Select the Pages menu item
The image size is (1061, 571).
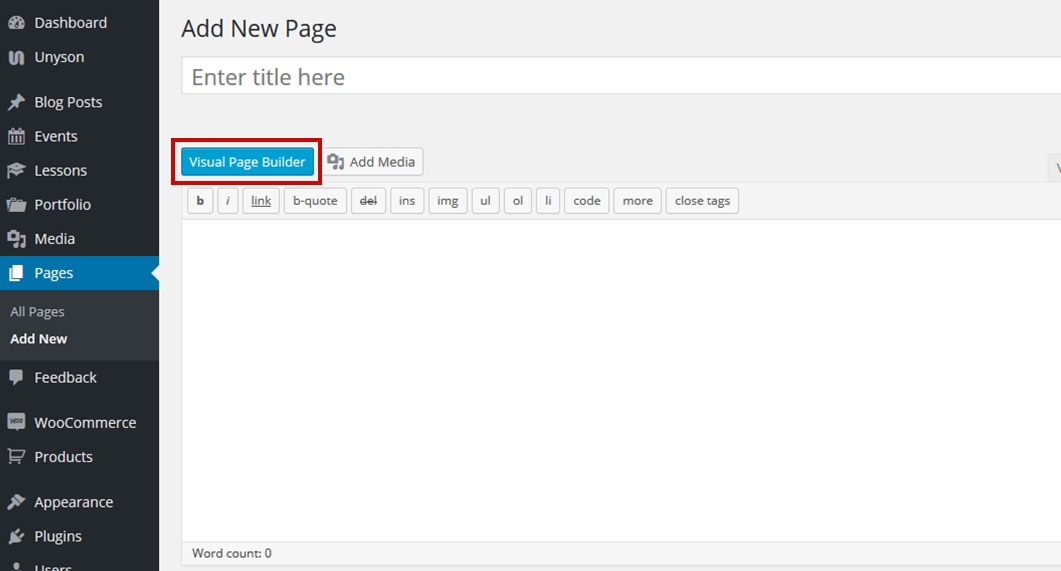79,273
